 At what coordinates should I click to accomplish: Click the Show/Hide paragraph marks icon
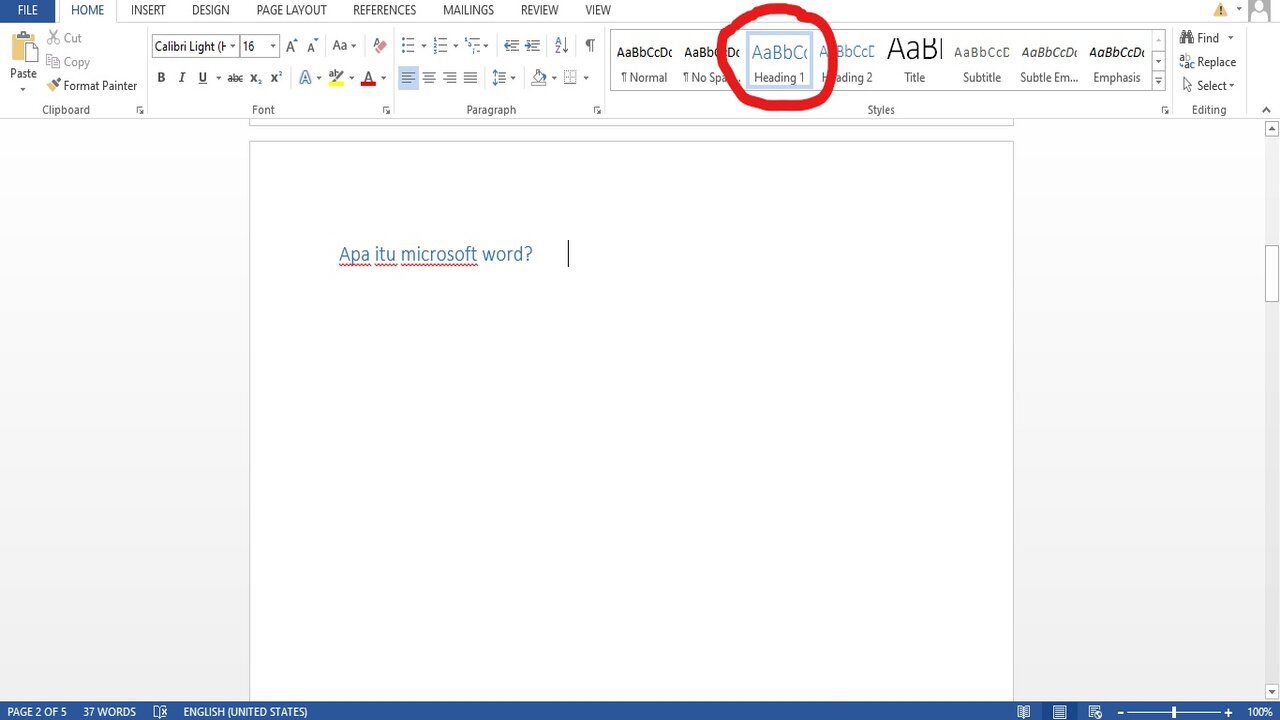[590, 46]
